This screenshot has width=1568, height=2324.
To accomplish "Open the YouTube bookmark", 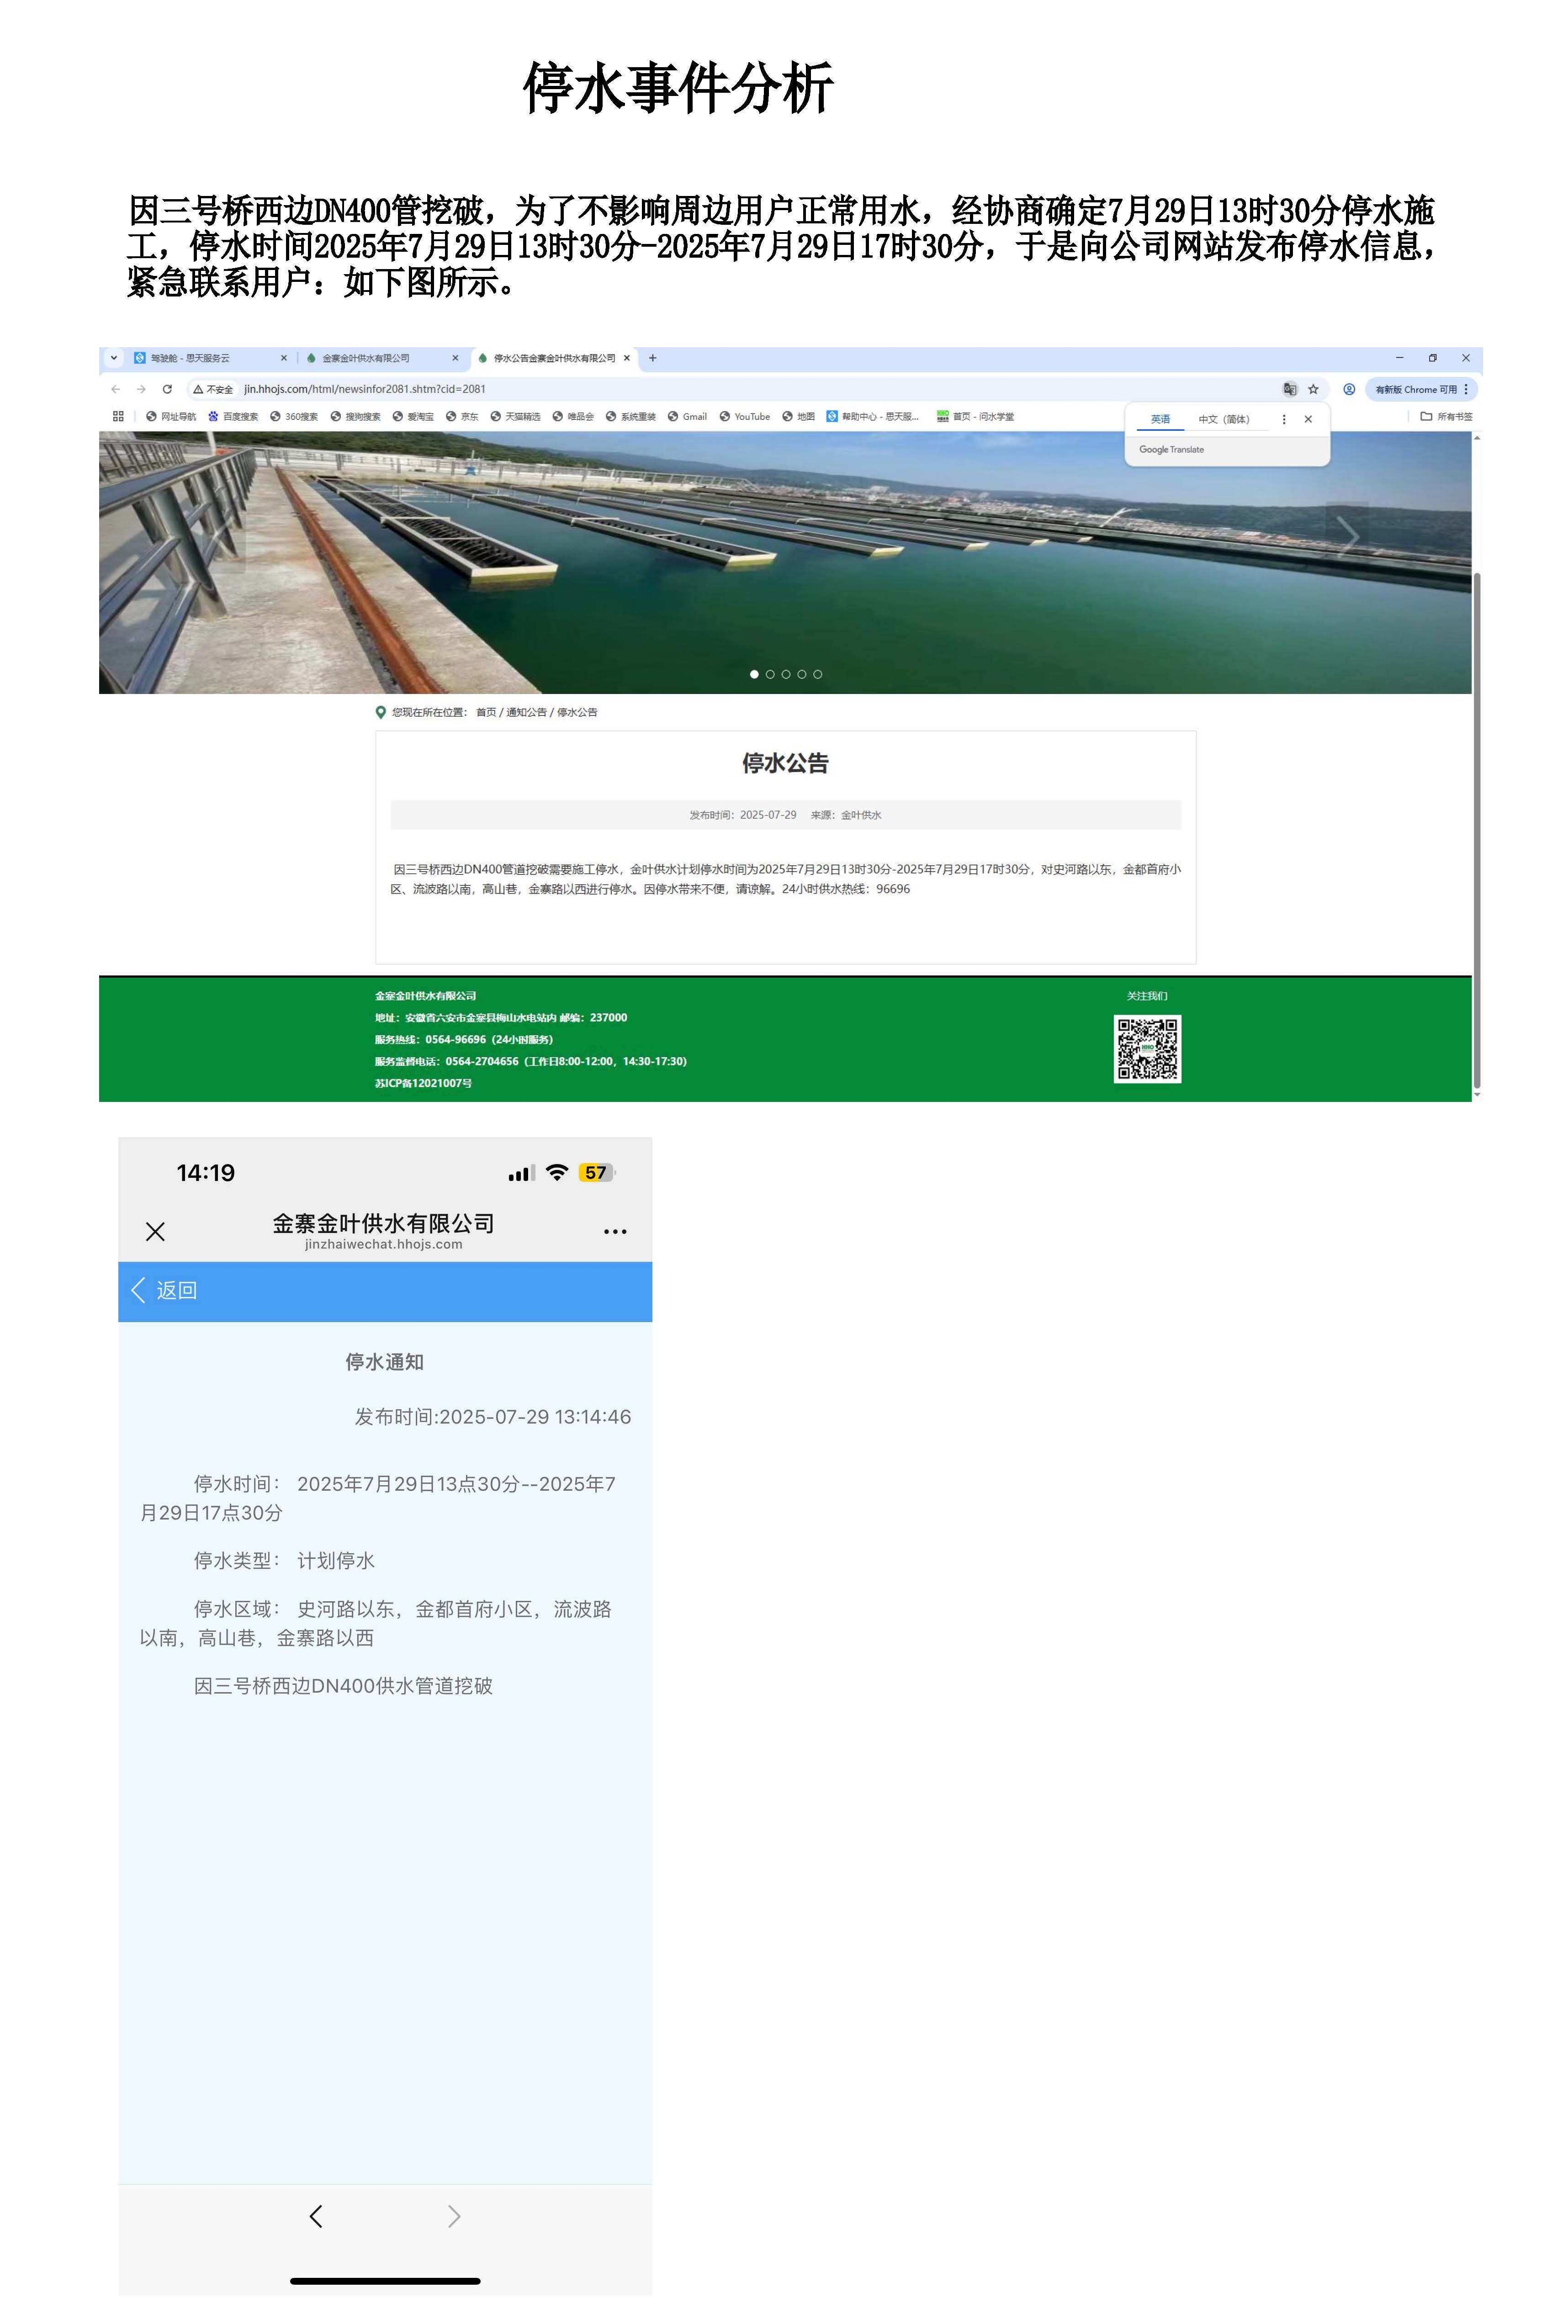I will point(745,417).
